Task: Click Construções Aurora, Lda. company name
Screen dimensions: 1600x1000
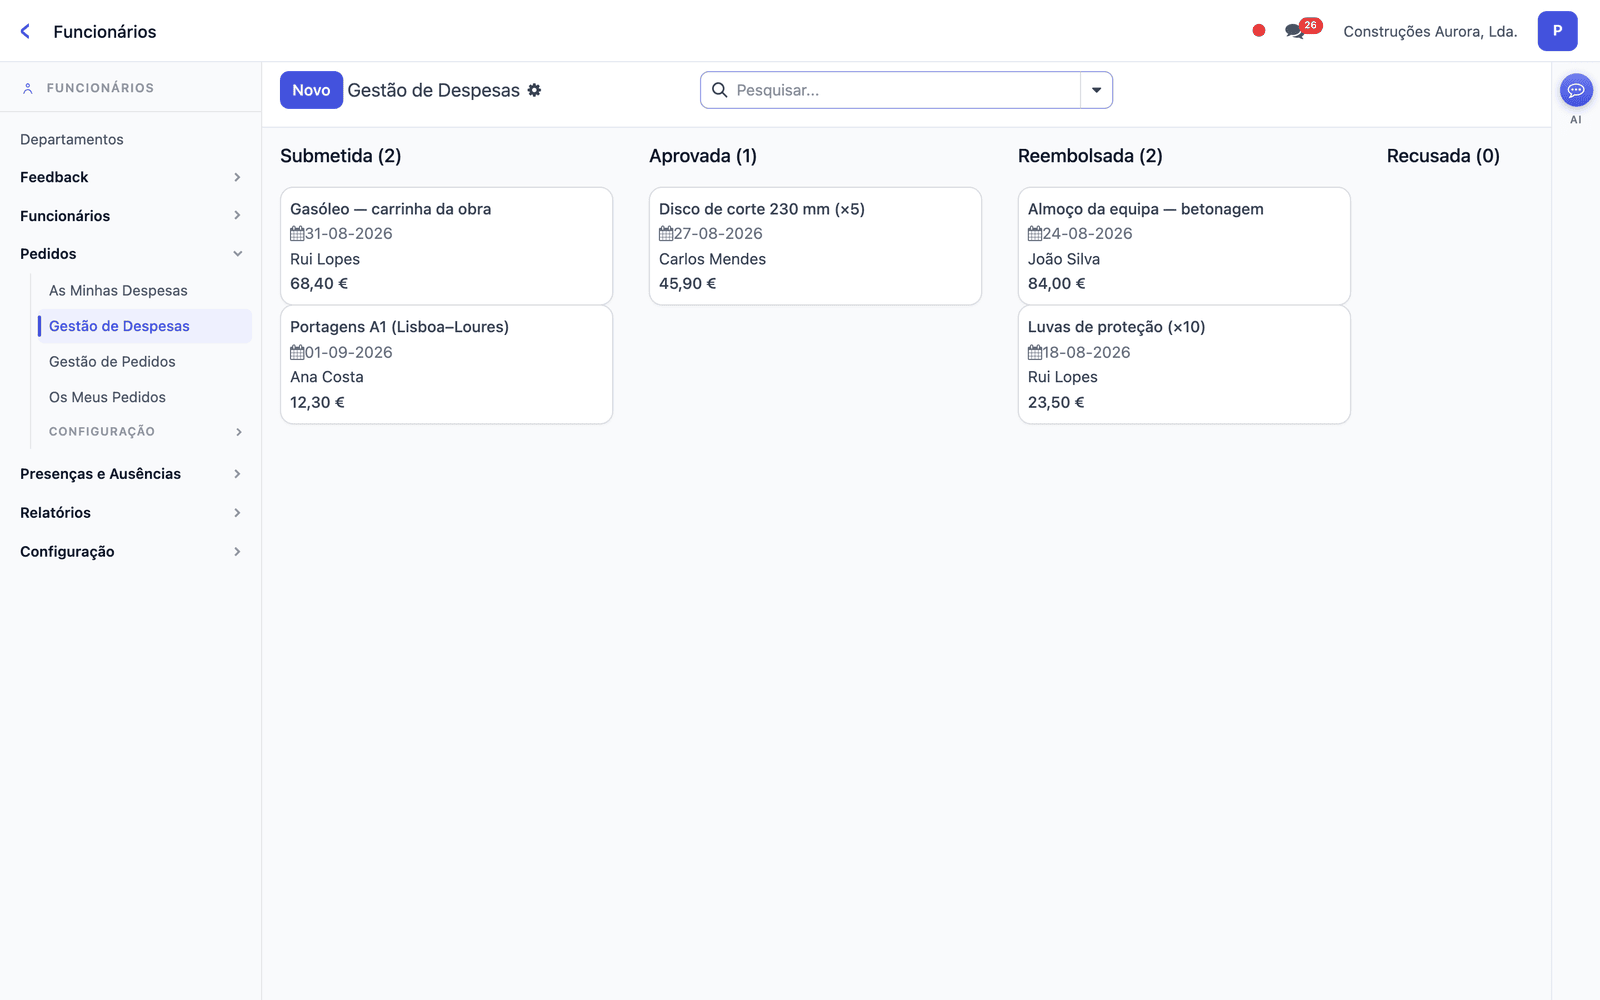Action: (x=1430, y=31)
